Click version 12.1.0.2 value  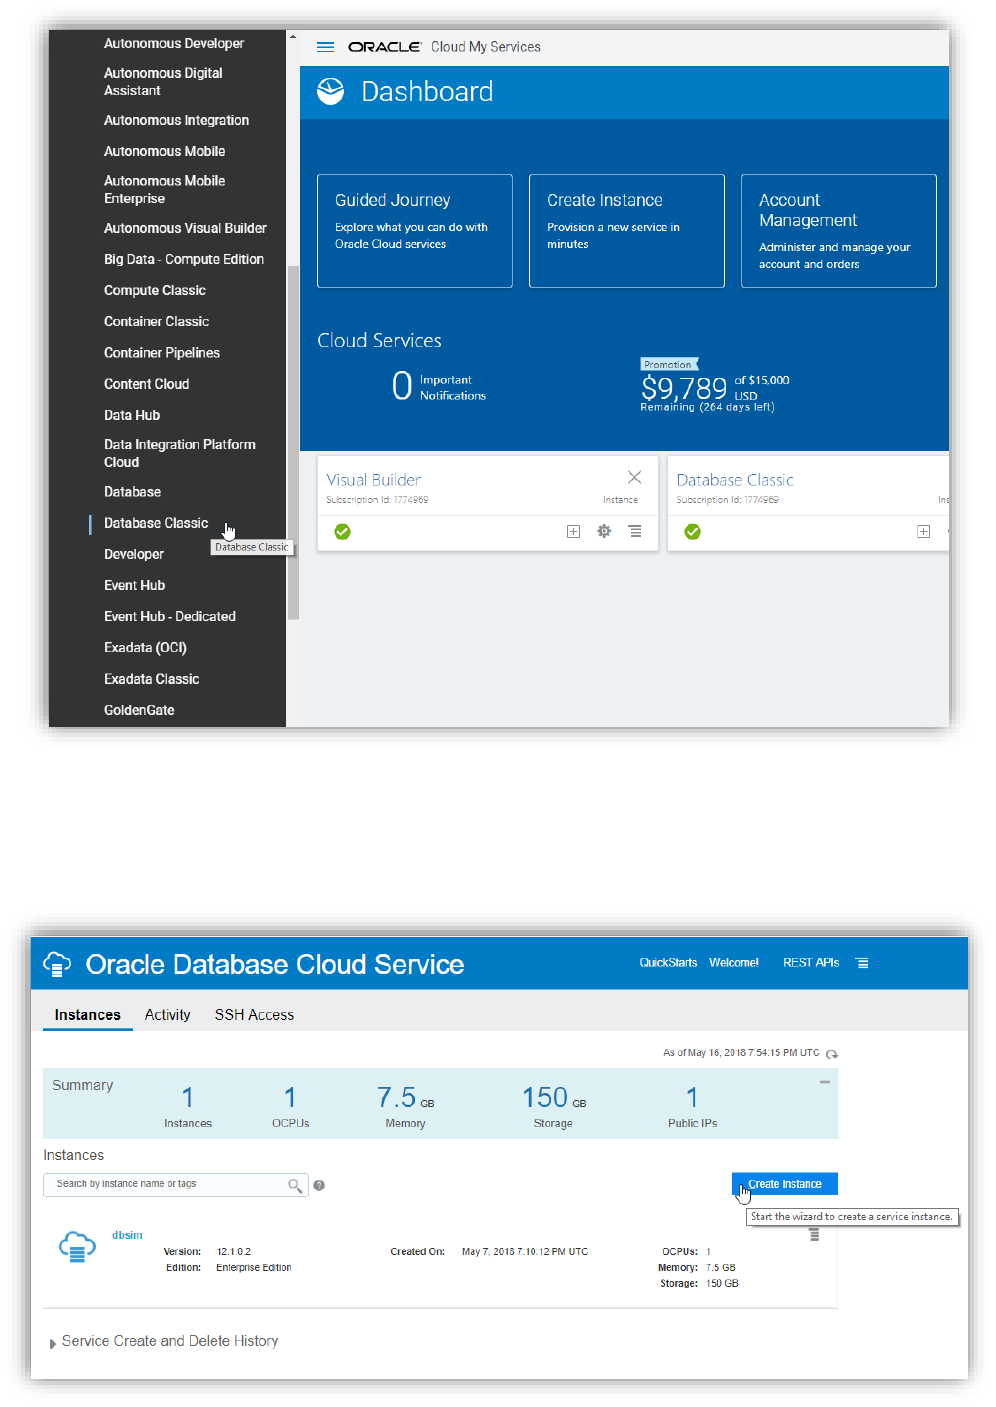pos(234,1252)
